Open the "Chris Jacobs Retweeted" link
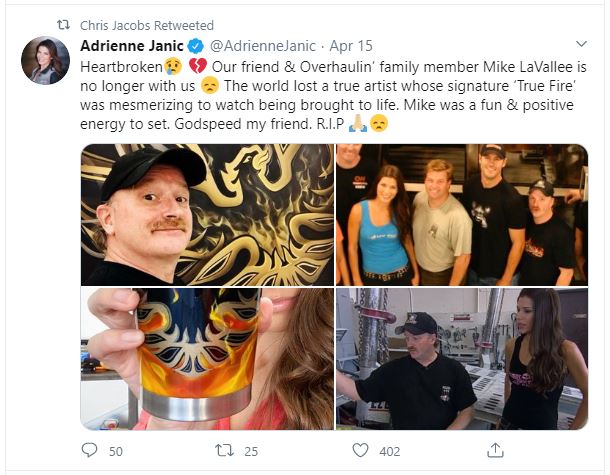 (x=147, y=24)
